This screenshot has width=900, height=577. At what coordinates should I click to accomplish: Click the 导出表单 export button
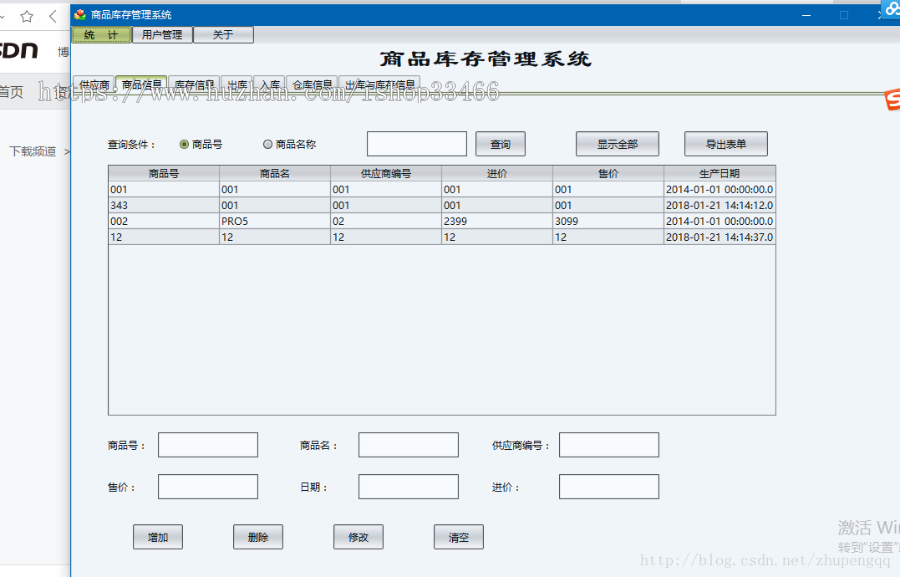[x=725, y=143]
